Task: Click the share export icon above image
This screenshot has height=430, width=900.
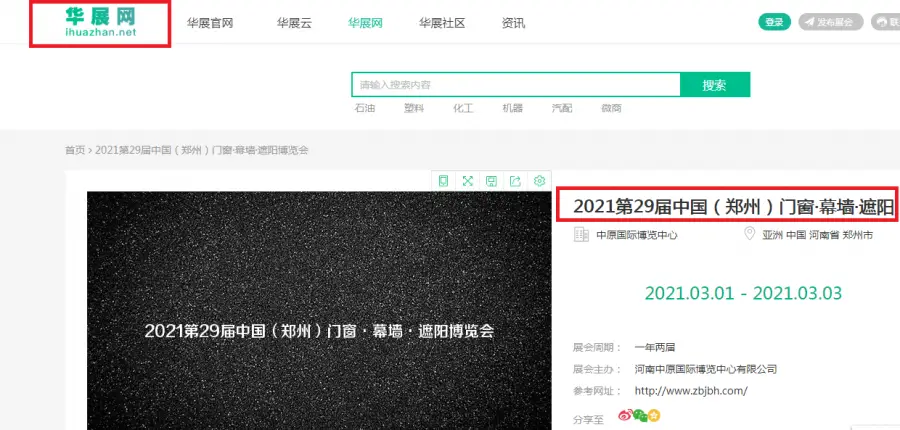Action: click(x=515, y=181)
